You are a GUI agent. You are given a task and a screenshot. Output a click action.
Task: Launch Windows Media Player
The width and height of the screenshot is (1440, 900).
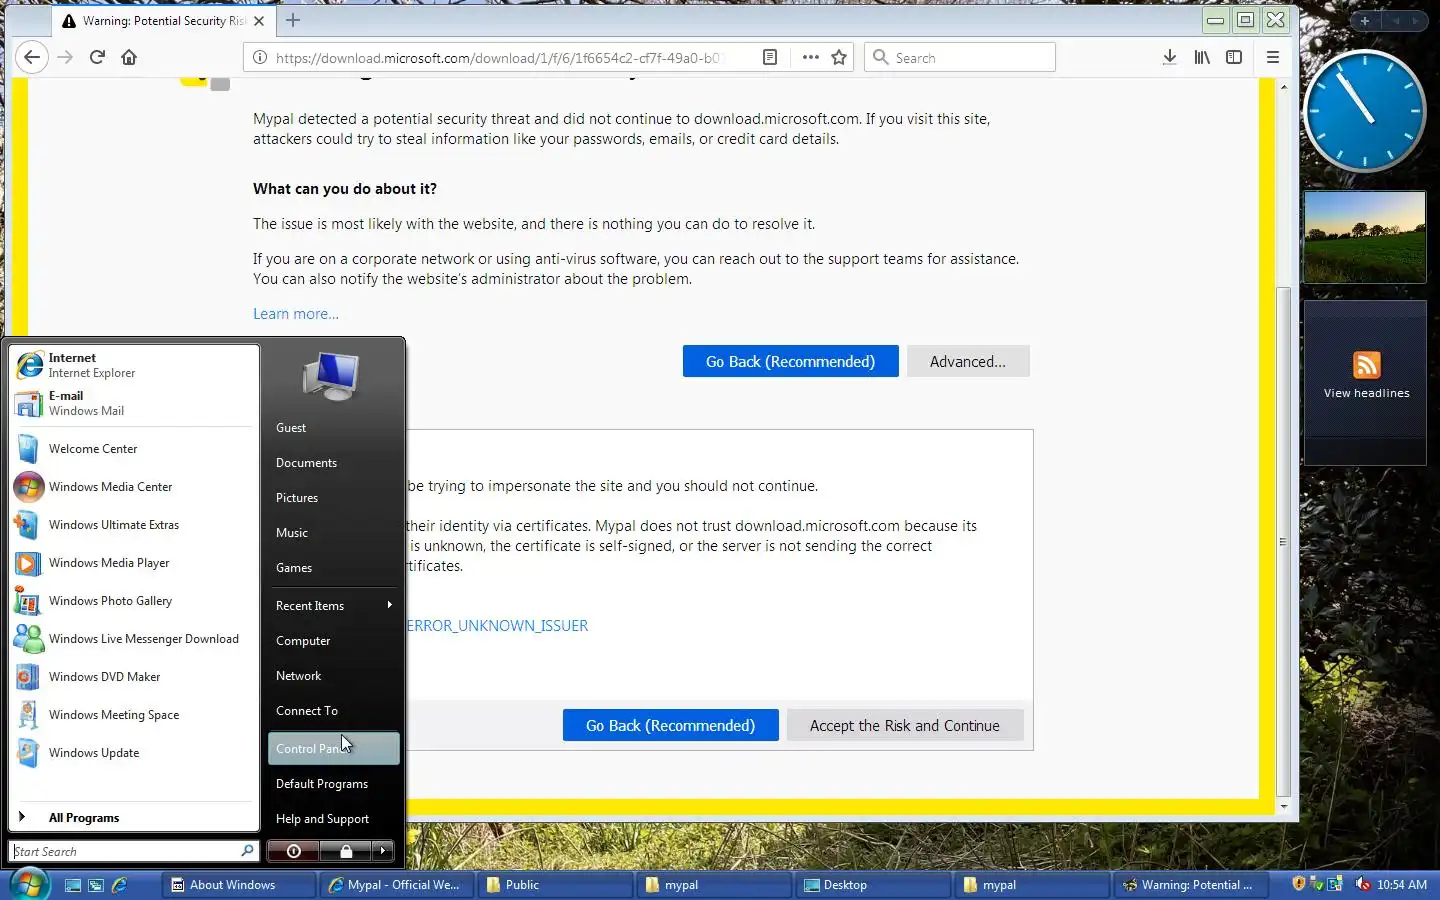[134, 563]
